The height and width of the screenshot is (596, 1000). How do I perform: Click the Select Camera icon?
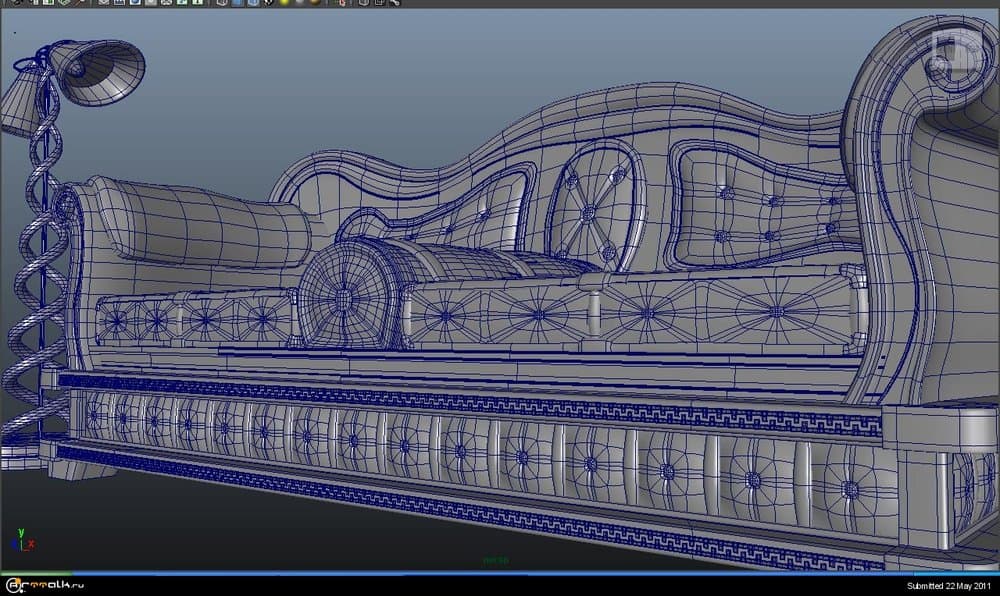click(18, 3)
